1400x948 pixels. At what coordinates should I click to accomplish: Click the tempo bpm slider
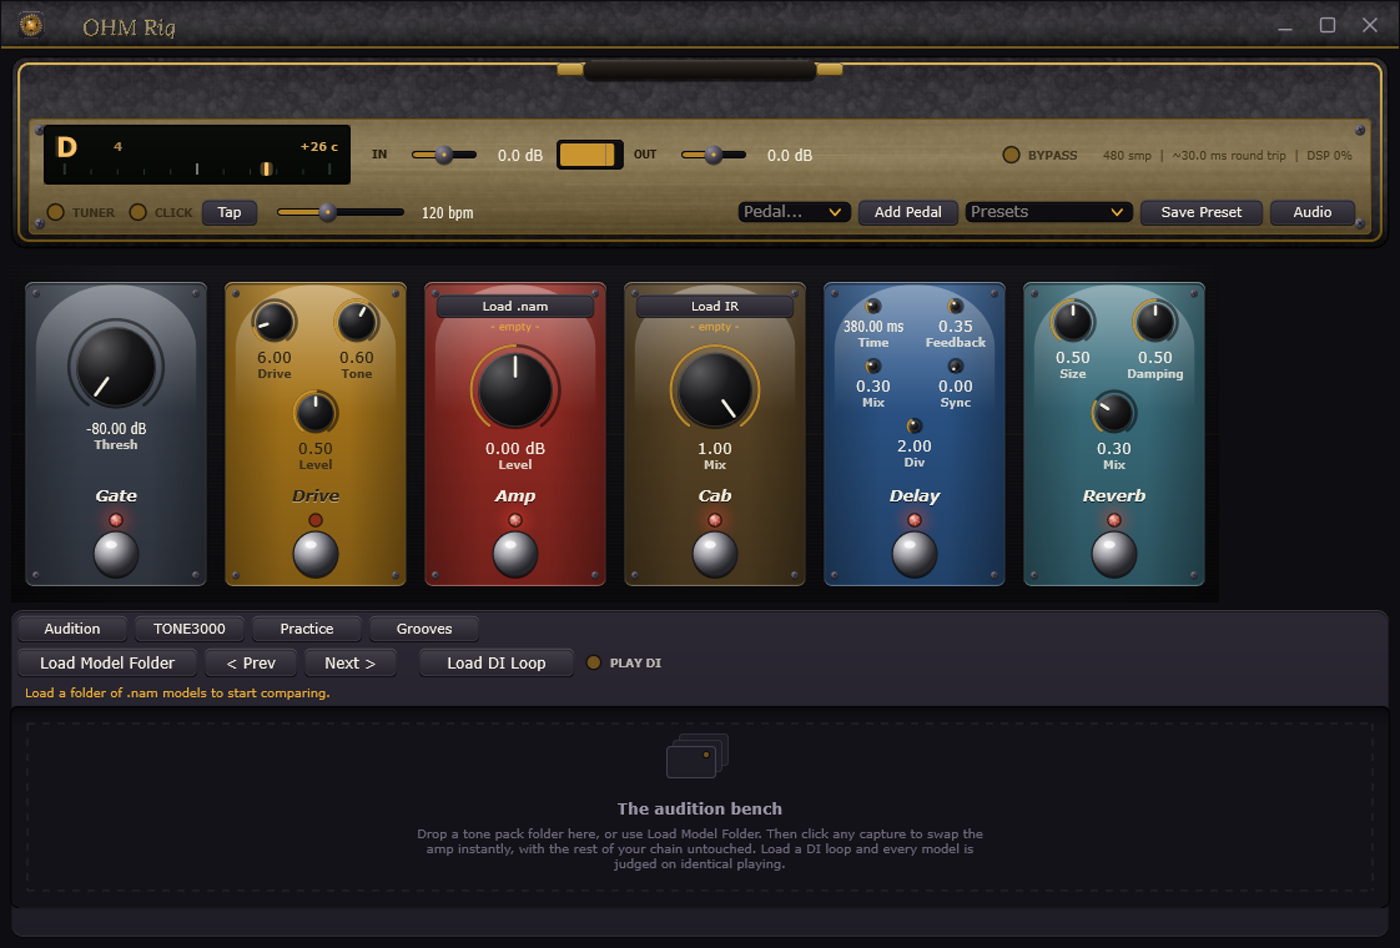(x=340, y=212)
